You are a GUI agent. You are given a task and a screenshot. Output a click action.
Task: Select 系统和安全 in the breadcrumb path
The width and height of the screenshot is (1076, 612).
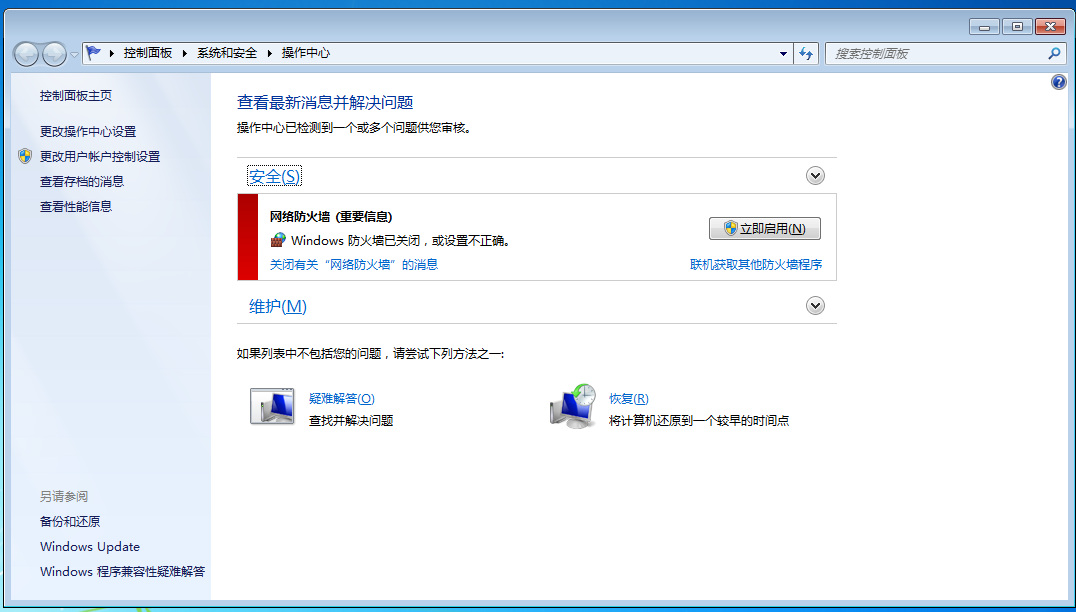pos(227,53)
